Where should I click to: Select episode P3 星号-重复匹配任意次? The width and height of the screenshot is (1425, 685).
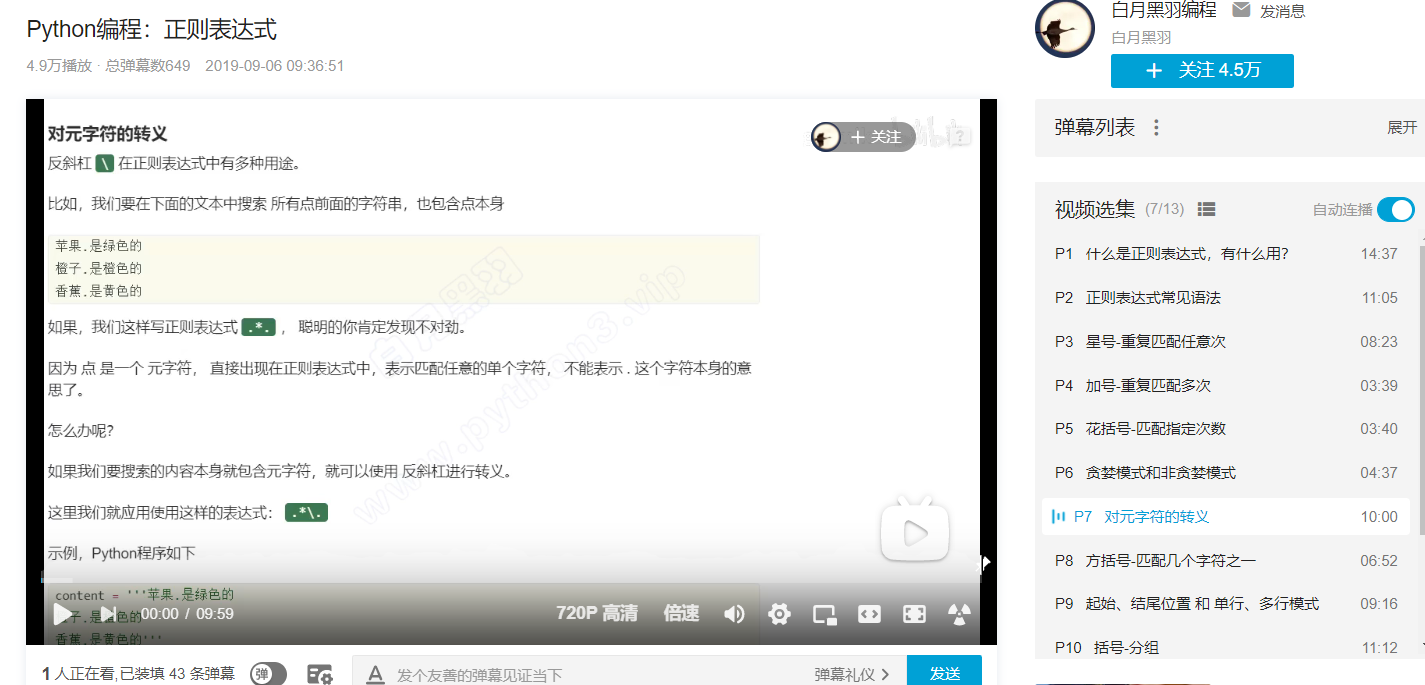tap(1226, 342)
